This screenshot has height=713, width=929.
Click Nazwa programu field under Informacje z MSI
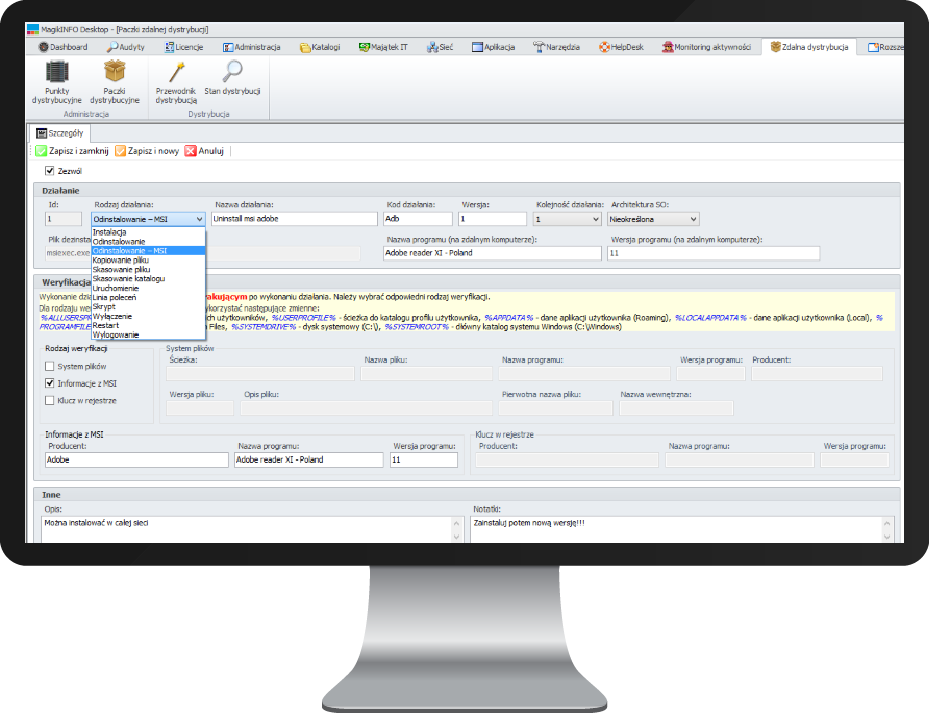(x=309, y=460)
